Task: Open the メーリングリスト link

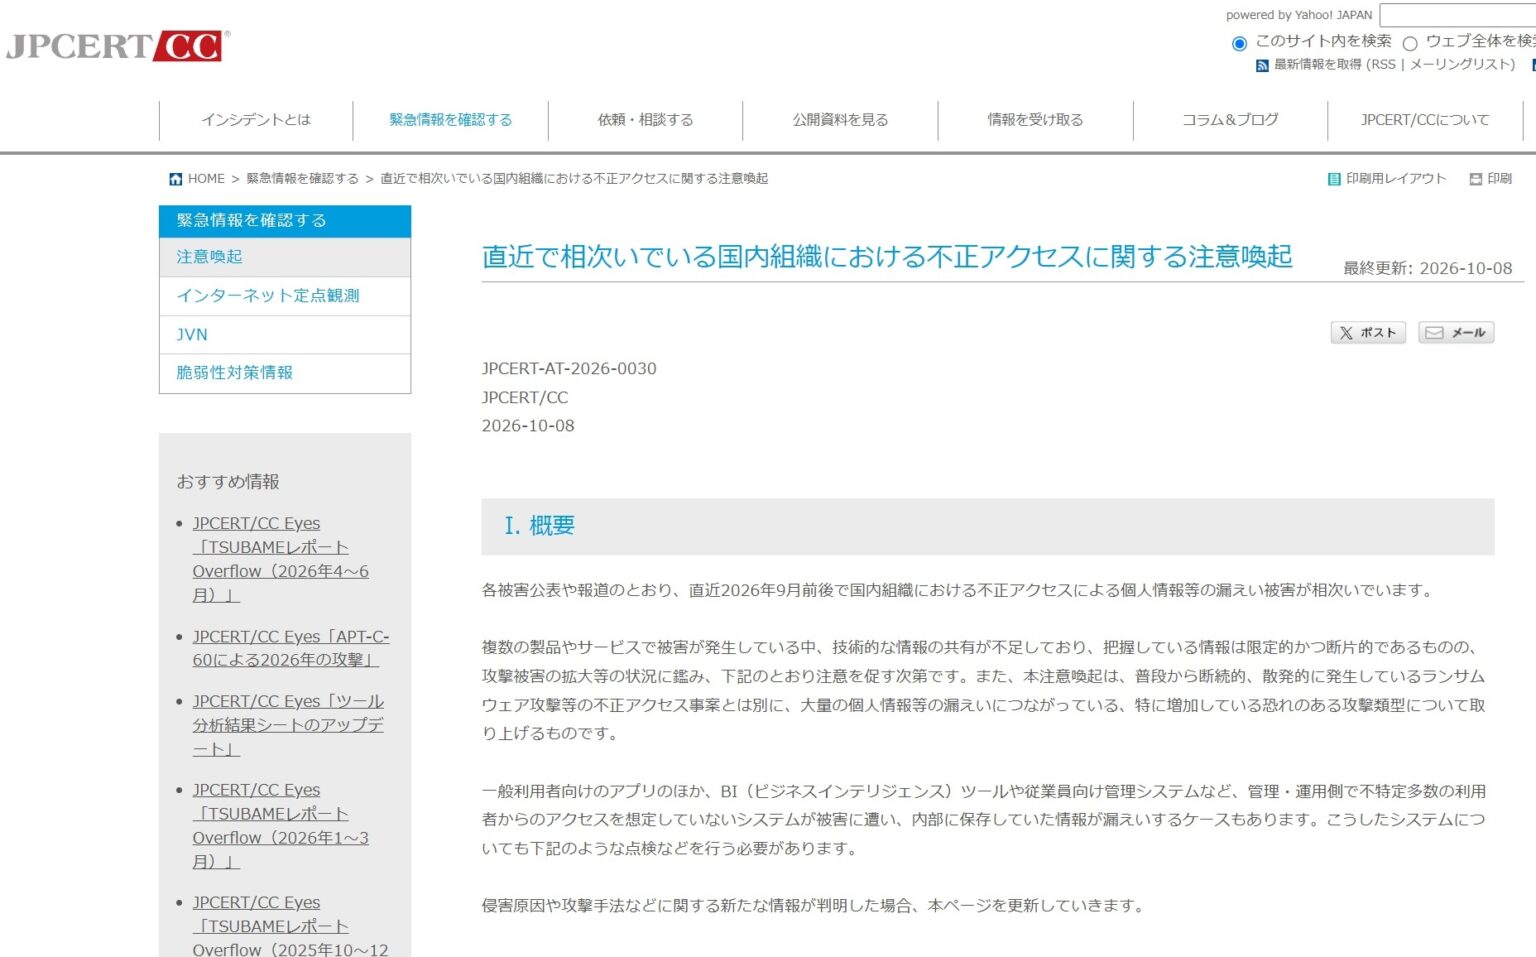Action: [x=1458, y=65]
